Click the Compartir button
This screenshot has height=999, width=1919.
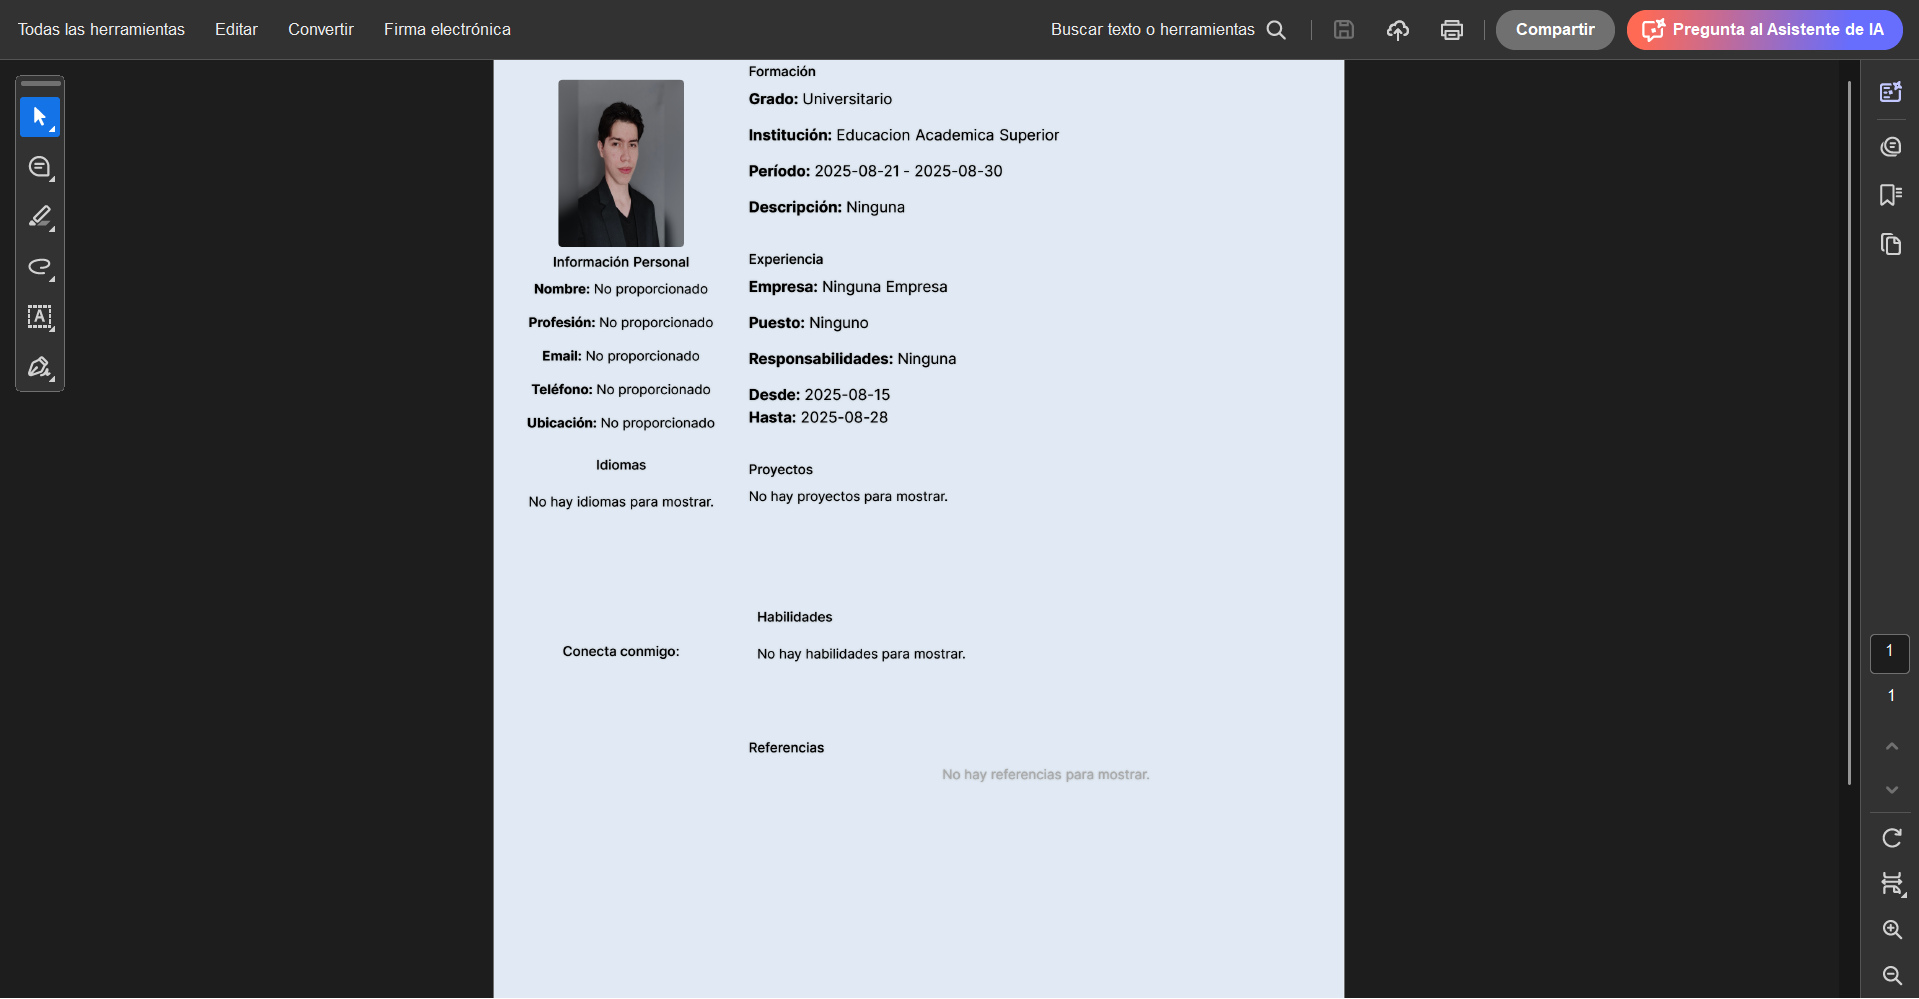[1554, 30]
